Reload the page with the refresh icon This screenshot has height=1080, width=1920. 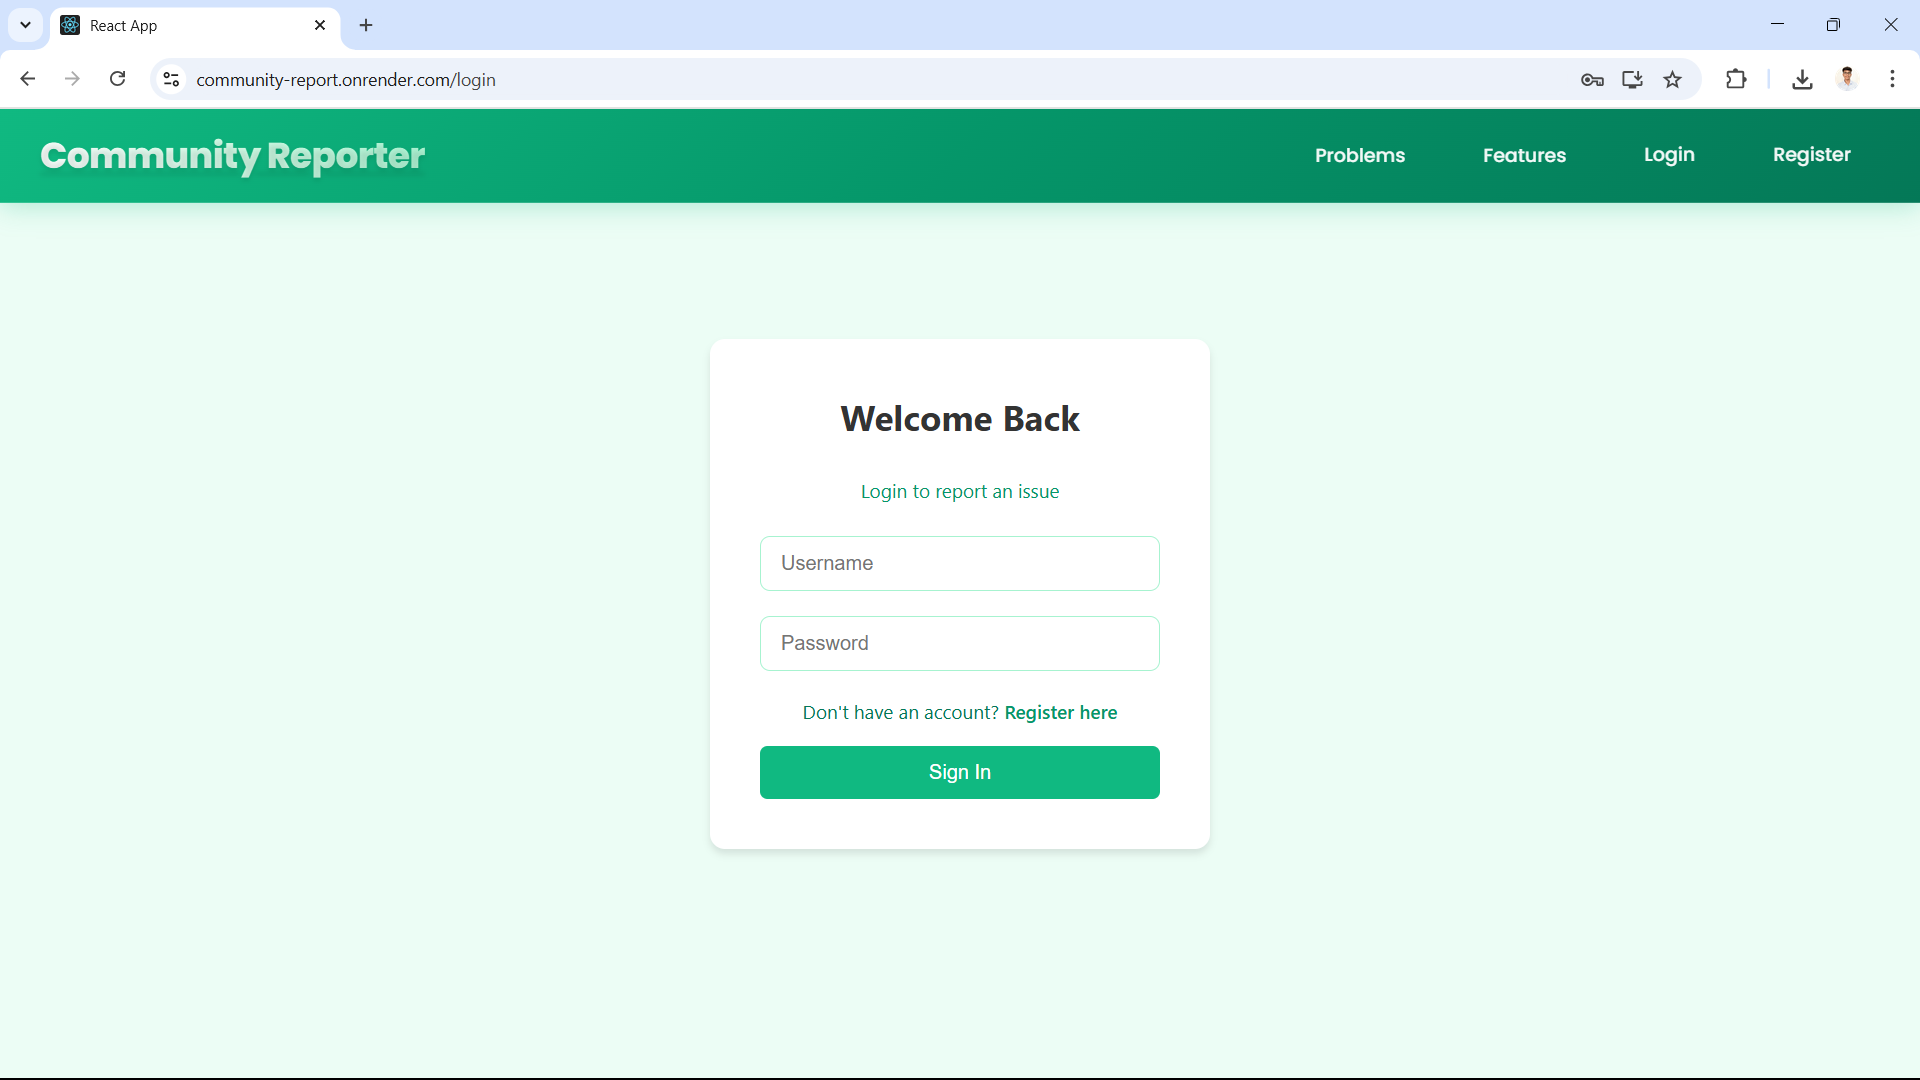117,79
